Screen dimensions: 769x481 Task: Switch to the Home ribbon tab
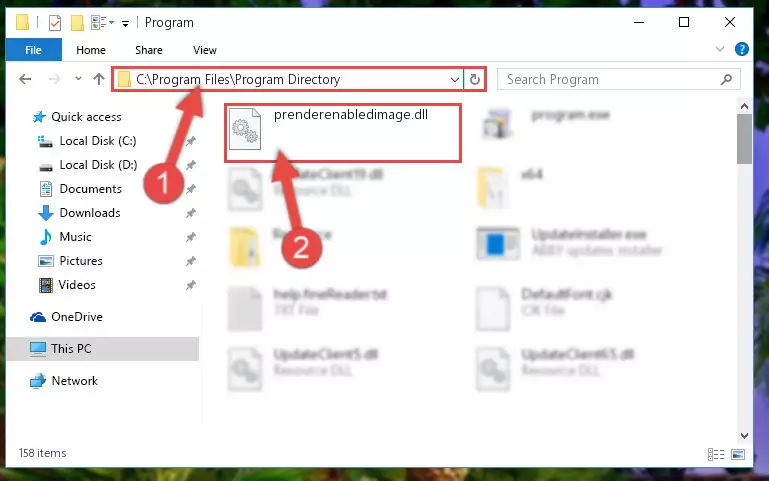[x=91, y=50]
